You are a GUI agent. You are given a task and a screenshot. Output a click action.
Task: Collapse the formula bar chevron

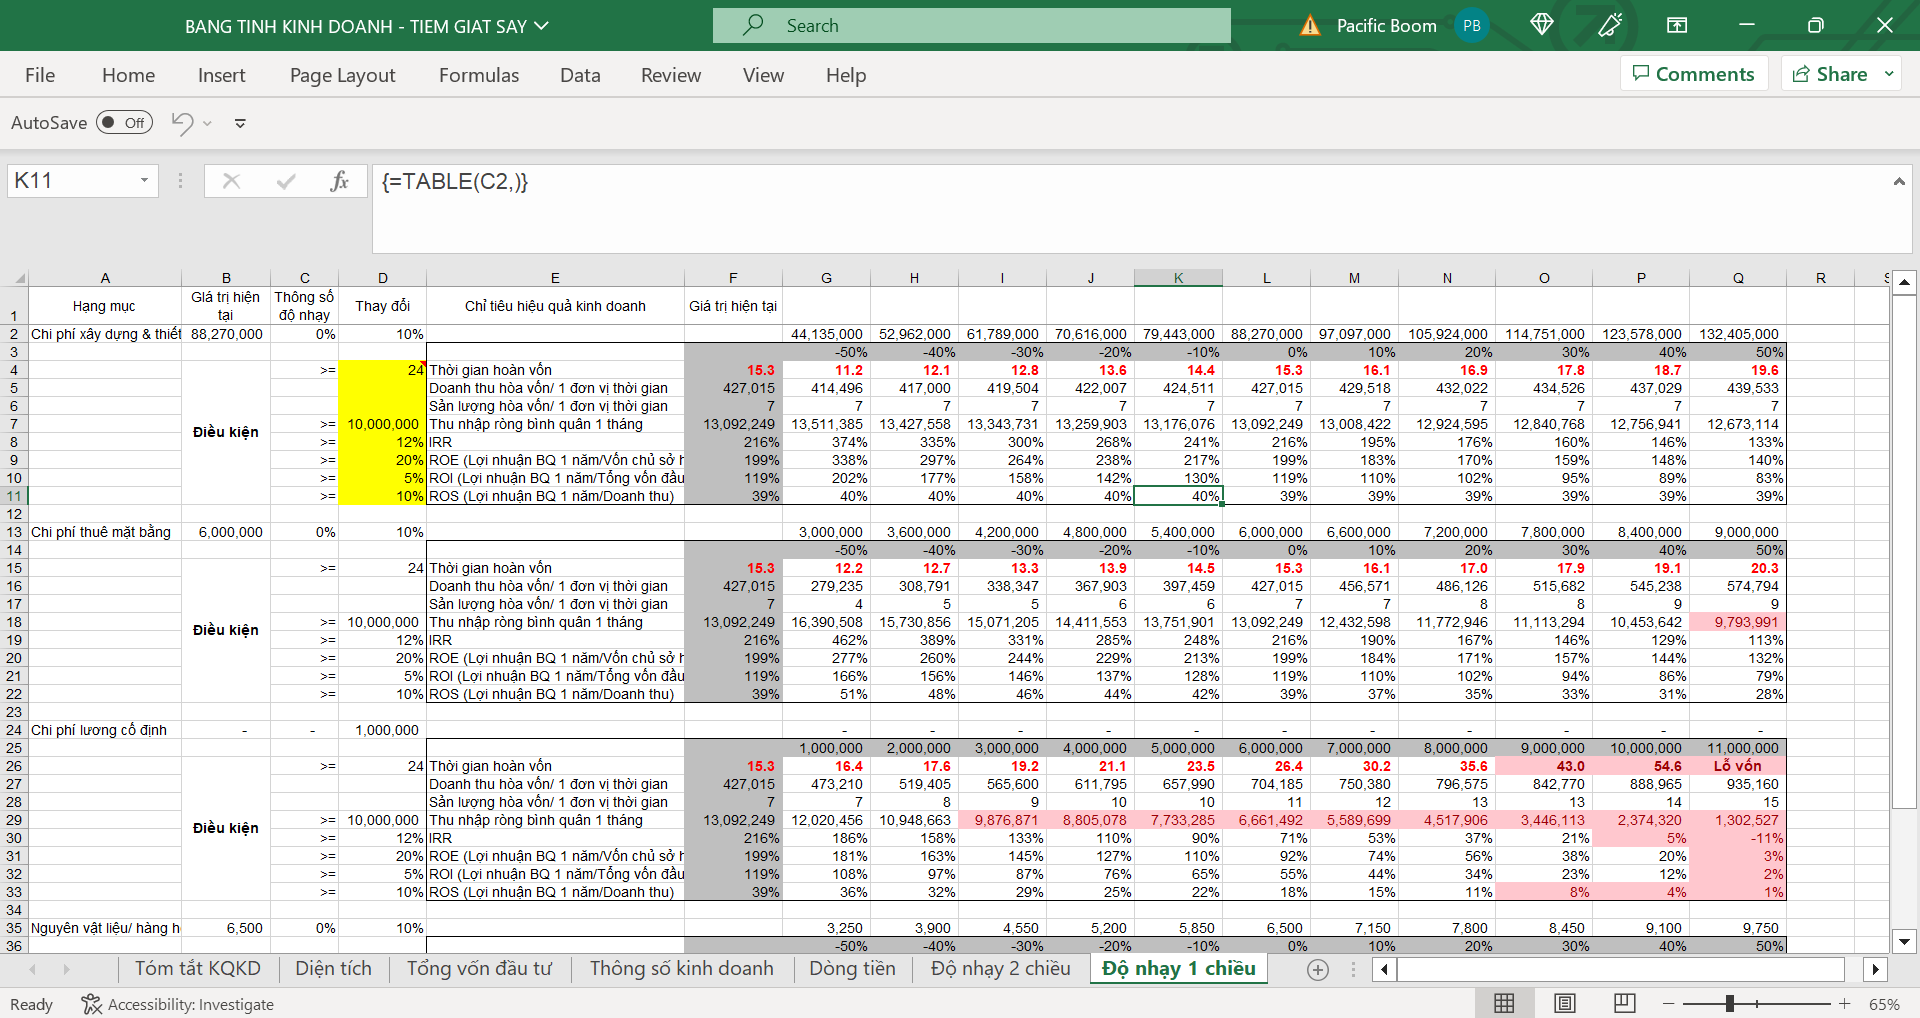pos(1898,181)
